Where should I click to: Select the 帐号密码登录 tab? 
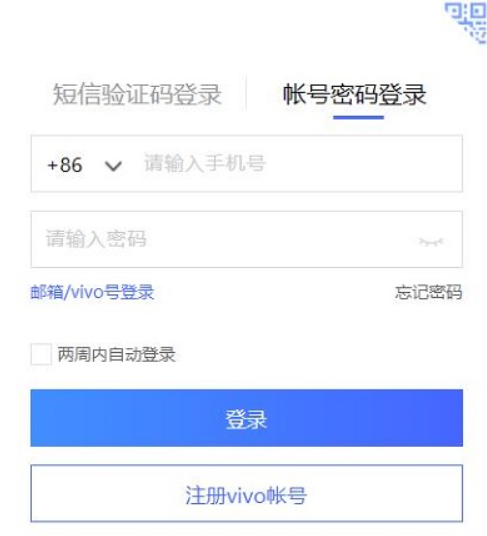(355, 94)
